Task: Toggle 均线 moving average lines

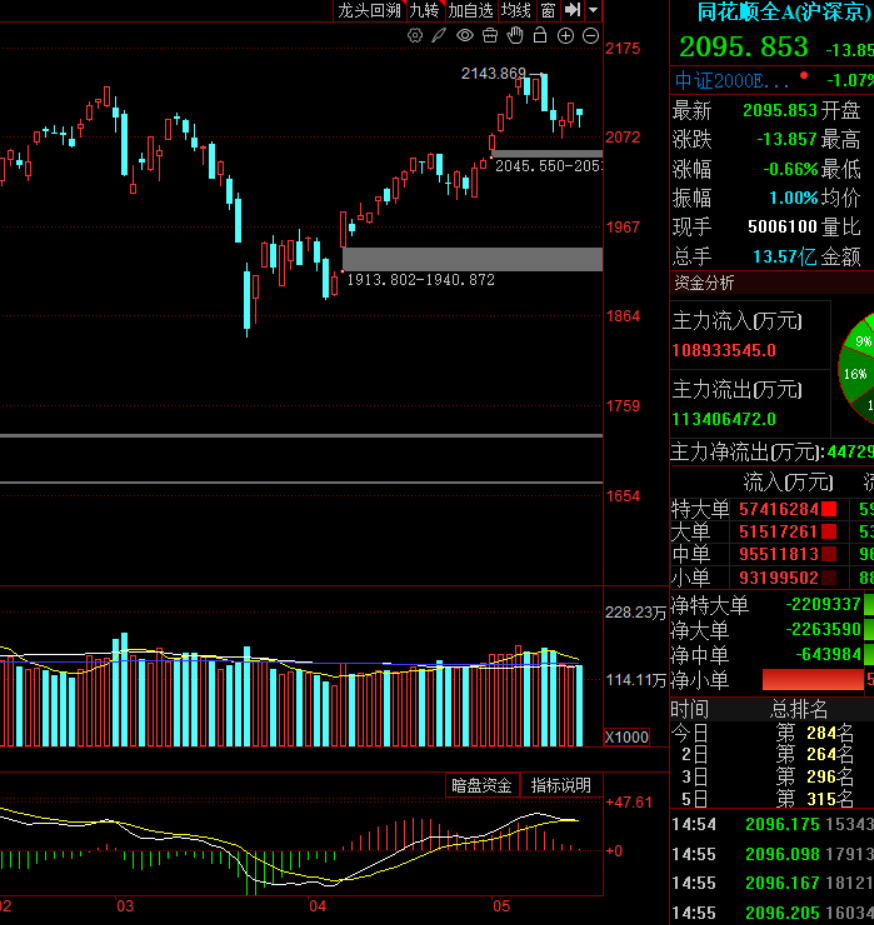Action: (x=516, y=10)
